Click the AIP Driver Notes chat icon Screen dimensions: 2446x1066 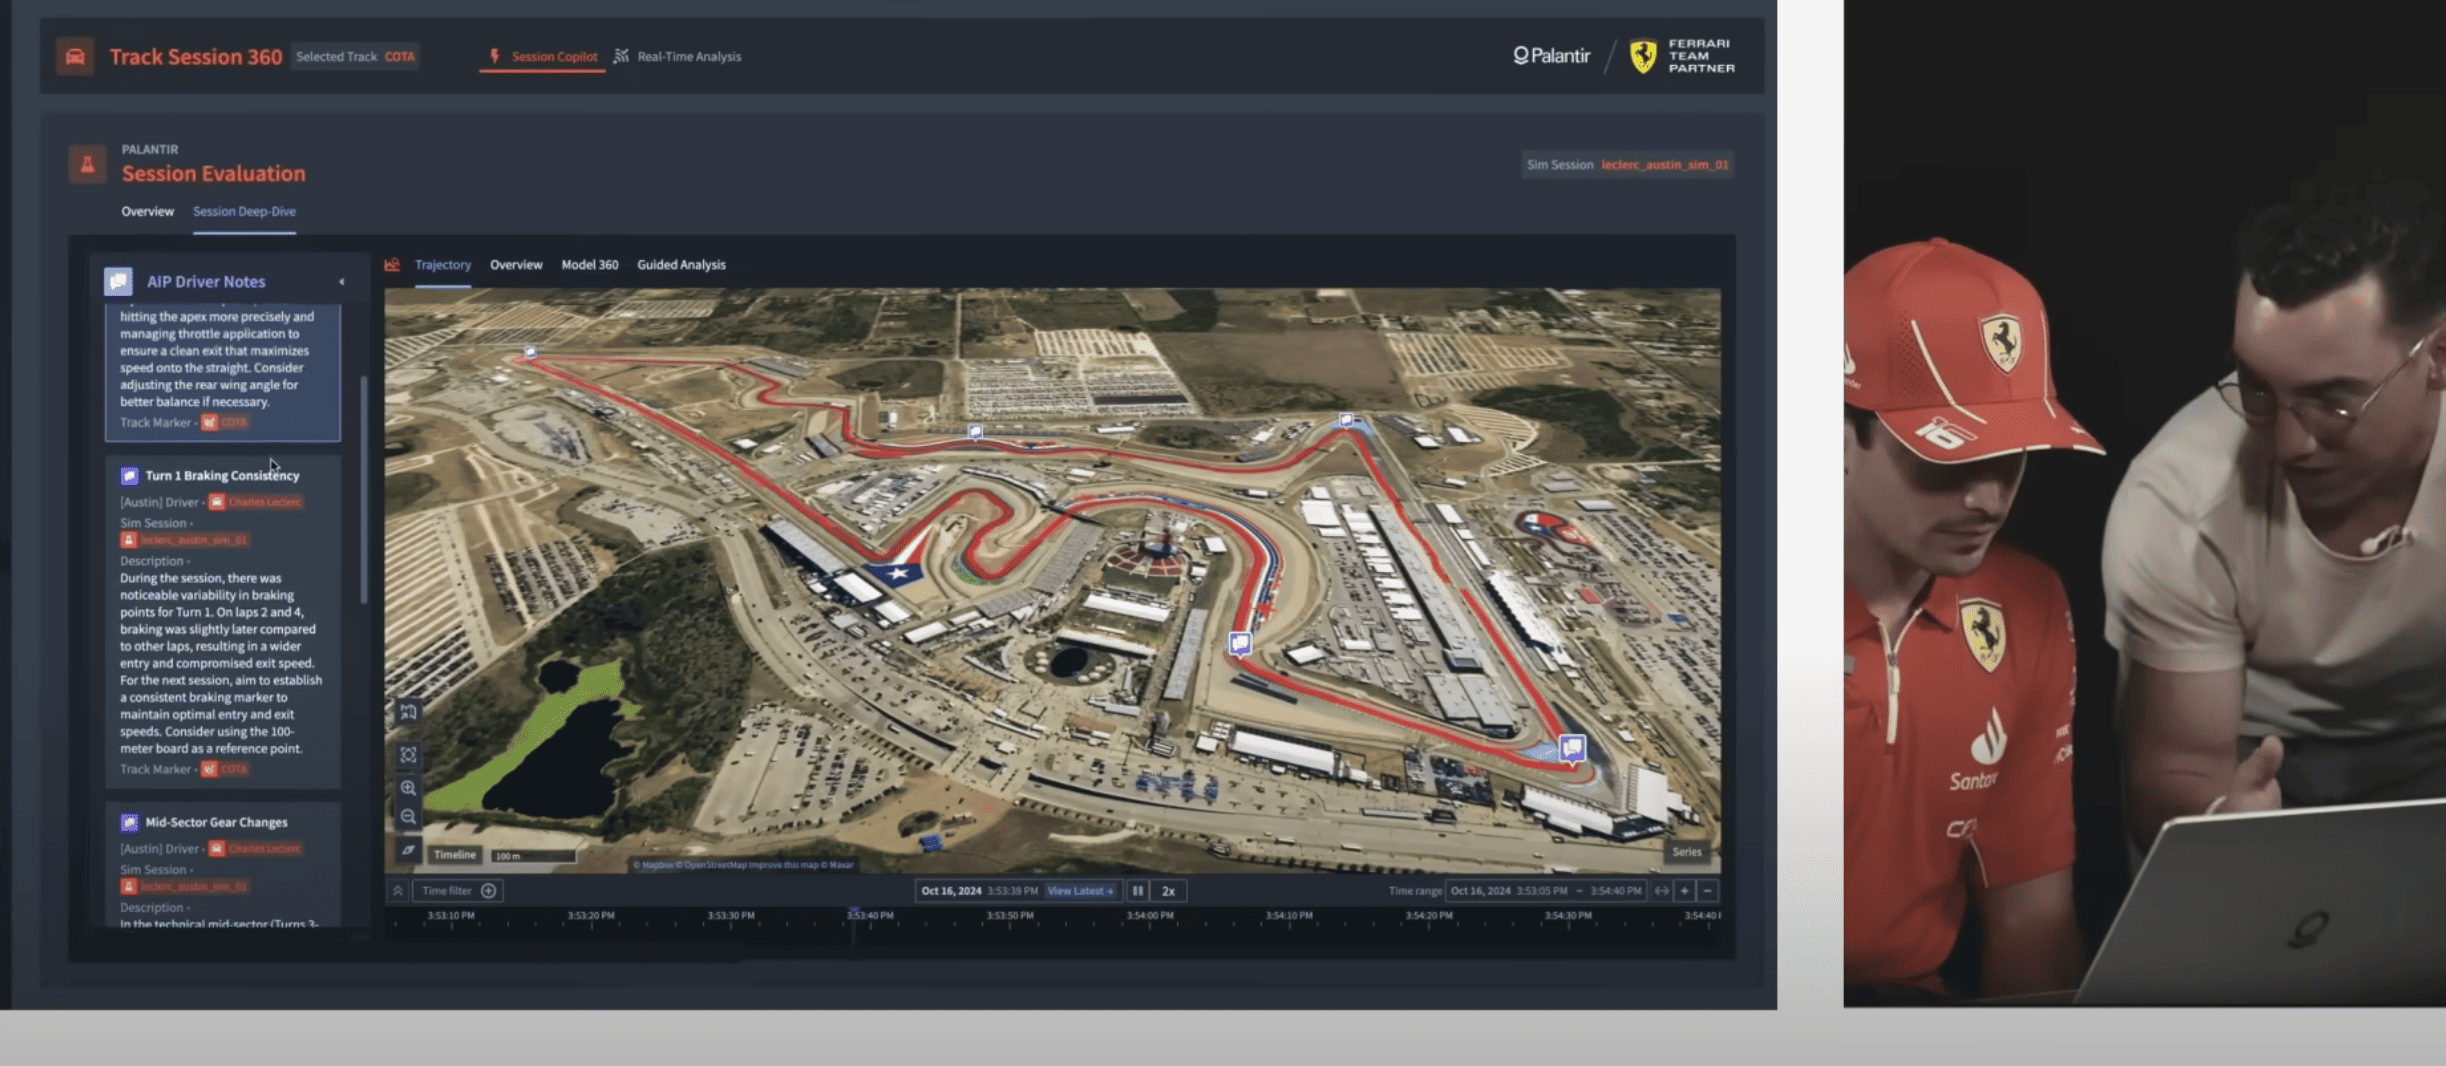118,282
